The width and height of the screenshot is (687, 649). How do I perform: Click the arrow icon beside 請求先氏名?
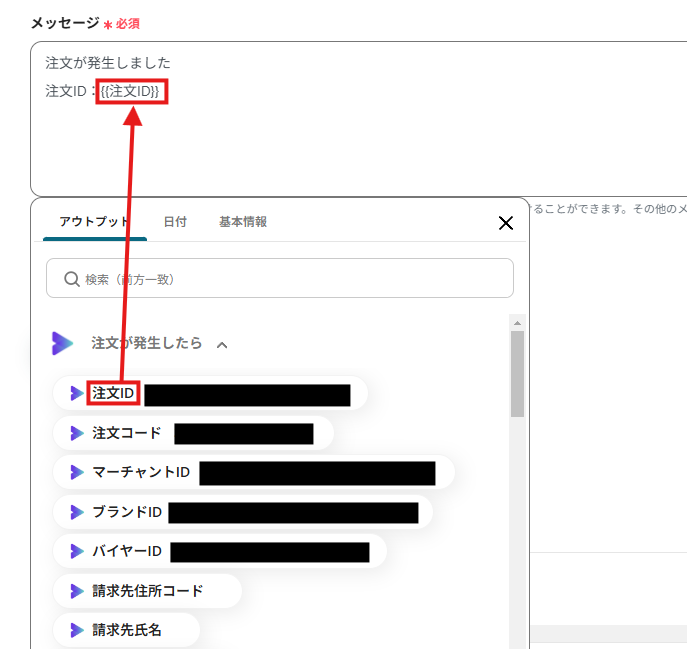(77, 630)
